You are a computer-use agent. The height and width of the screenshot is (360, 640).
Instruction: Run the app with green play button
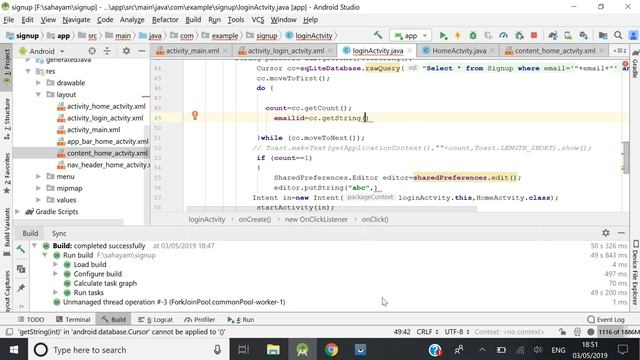coord(443,36)
